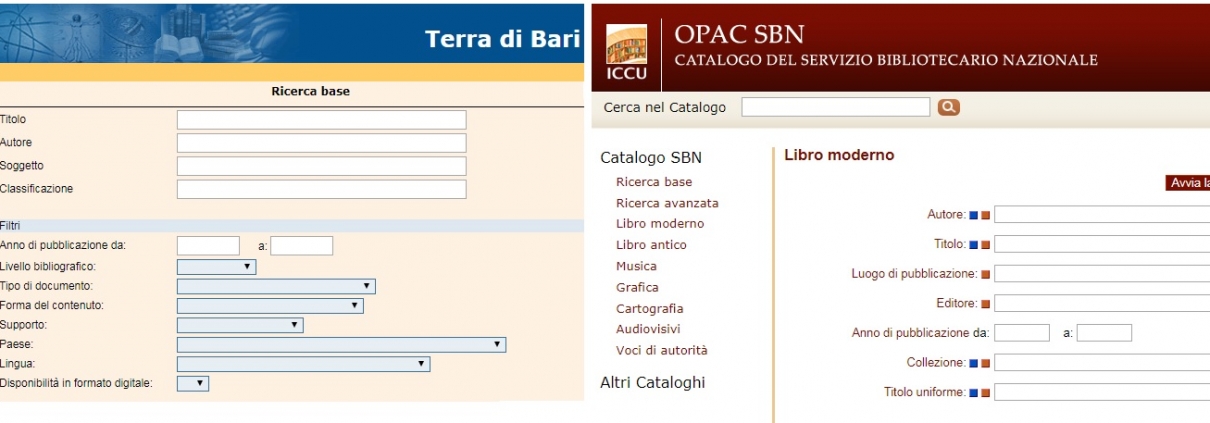Click the 'Libro moderno' form heading
Screen dimensions: 1210x423
(839, 156)
